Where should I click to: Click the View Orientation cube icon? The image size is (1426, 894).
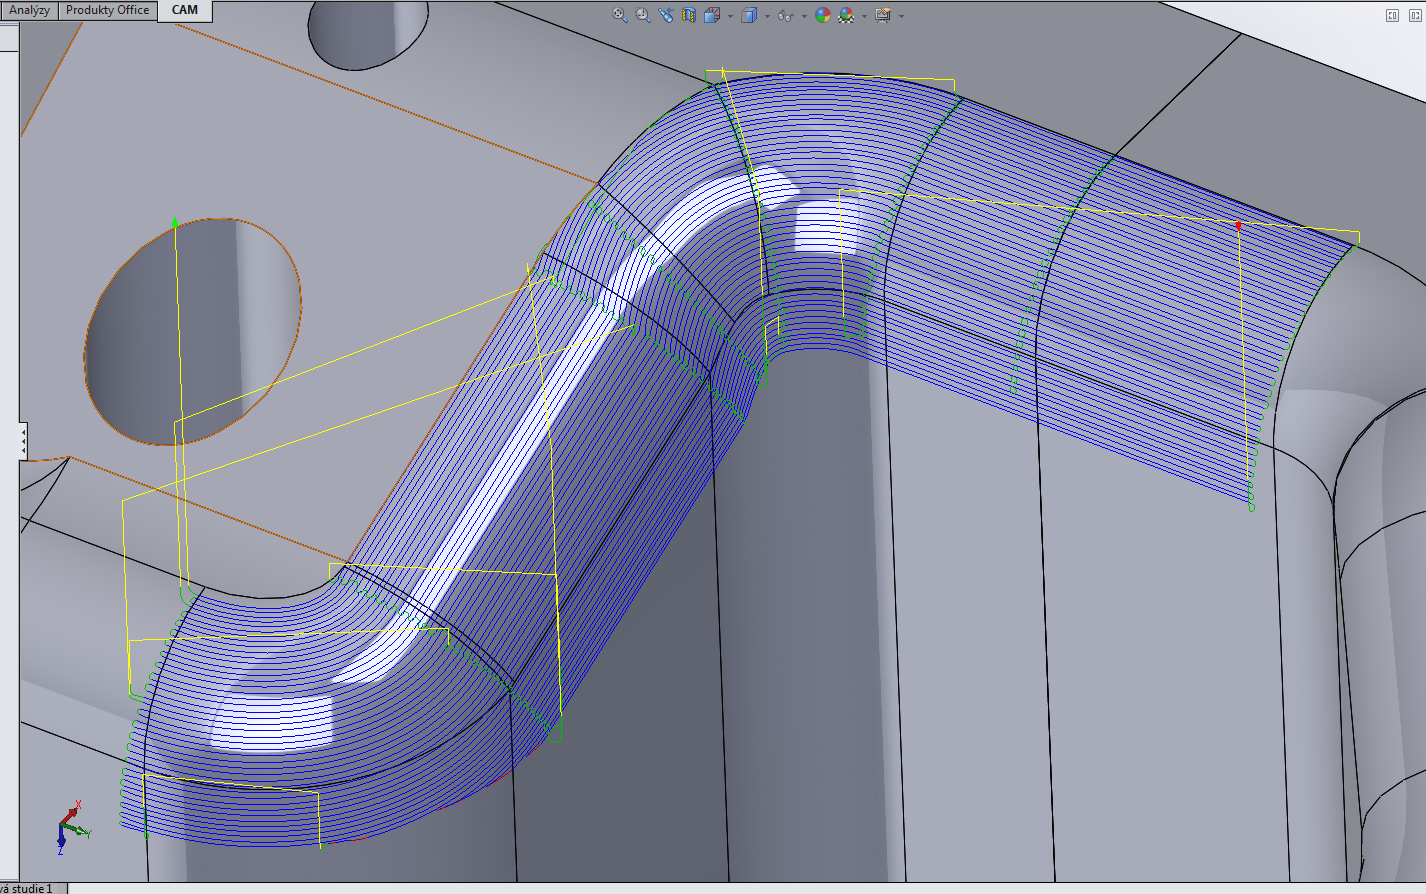(x=712, y=15)
